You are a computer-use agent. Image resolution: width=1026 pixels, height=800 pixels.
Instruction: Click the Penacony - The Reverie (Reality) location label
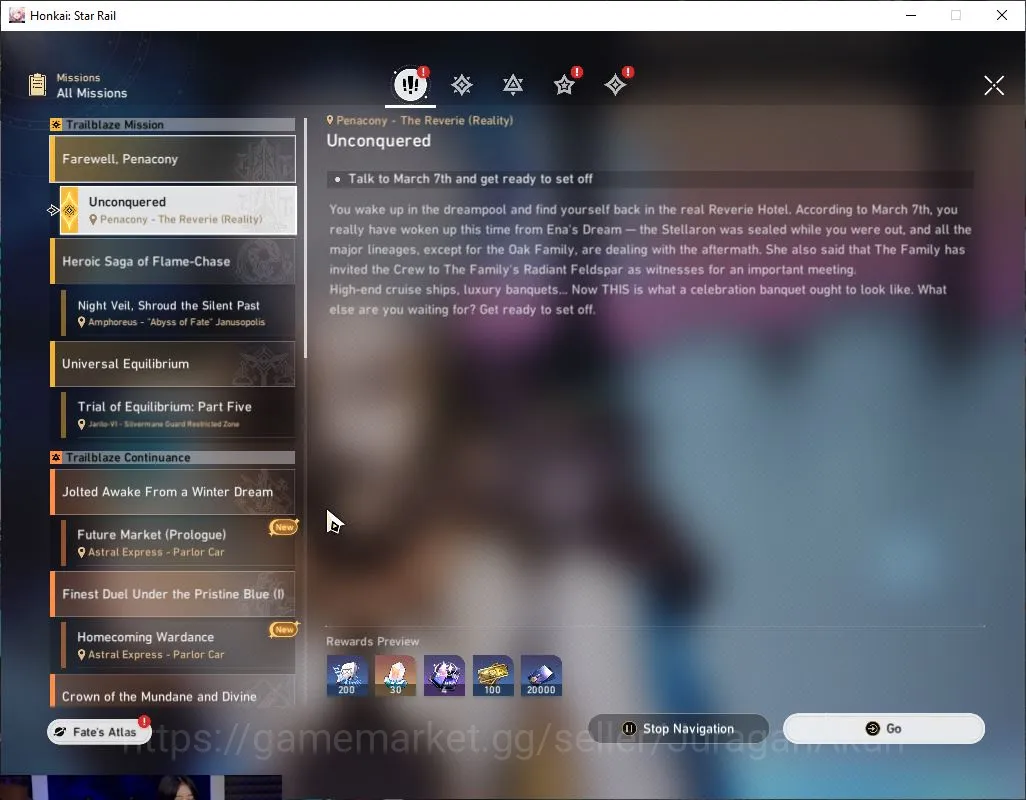[420, 120]
